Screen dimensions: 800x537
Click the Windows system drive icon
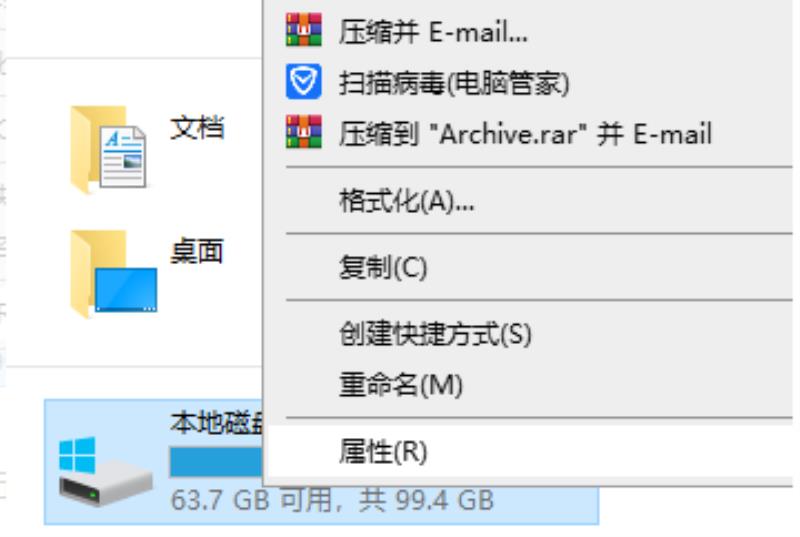[x=105, y=471]
